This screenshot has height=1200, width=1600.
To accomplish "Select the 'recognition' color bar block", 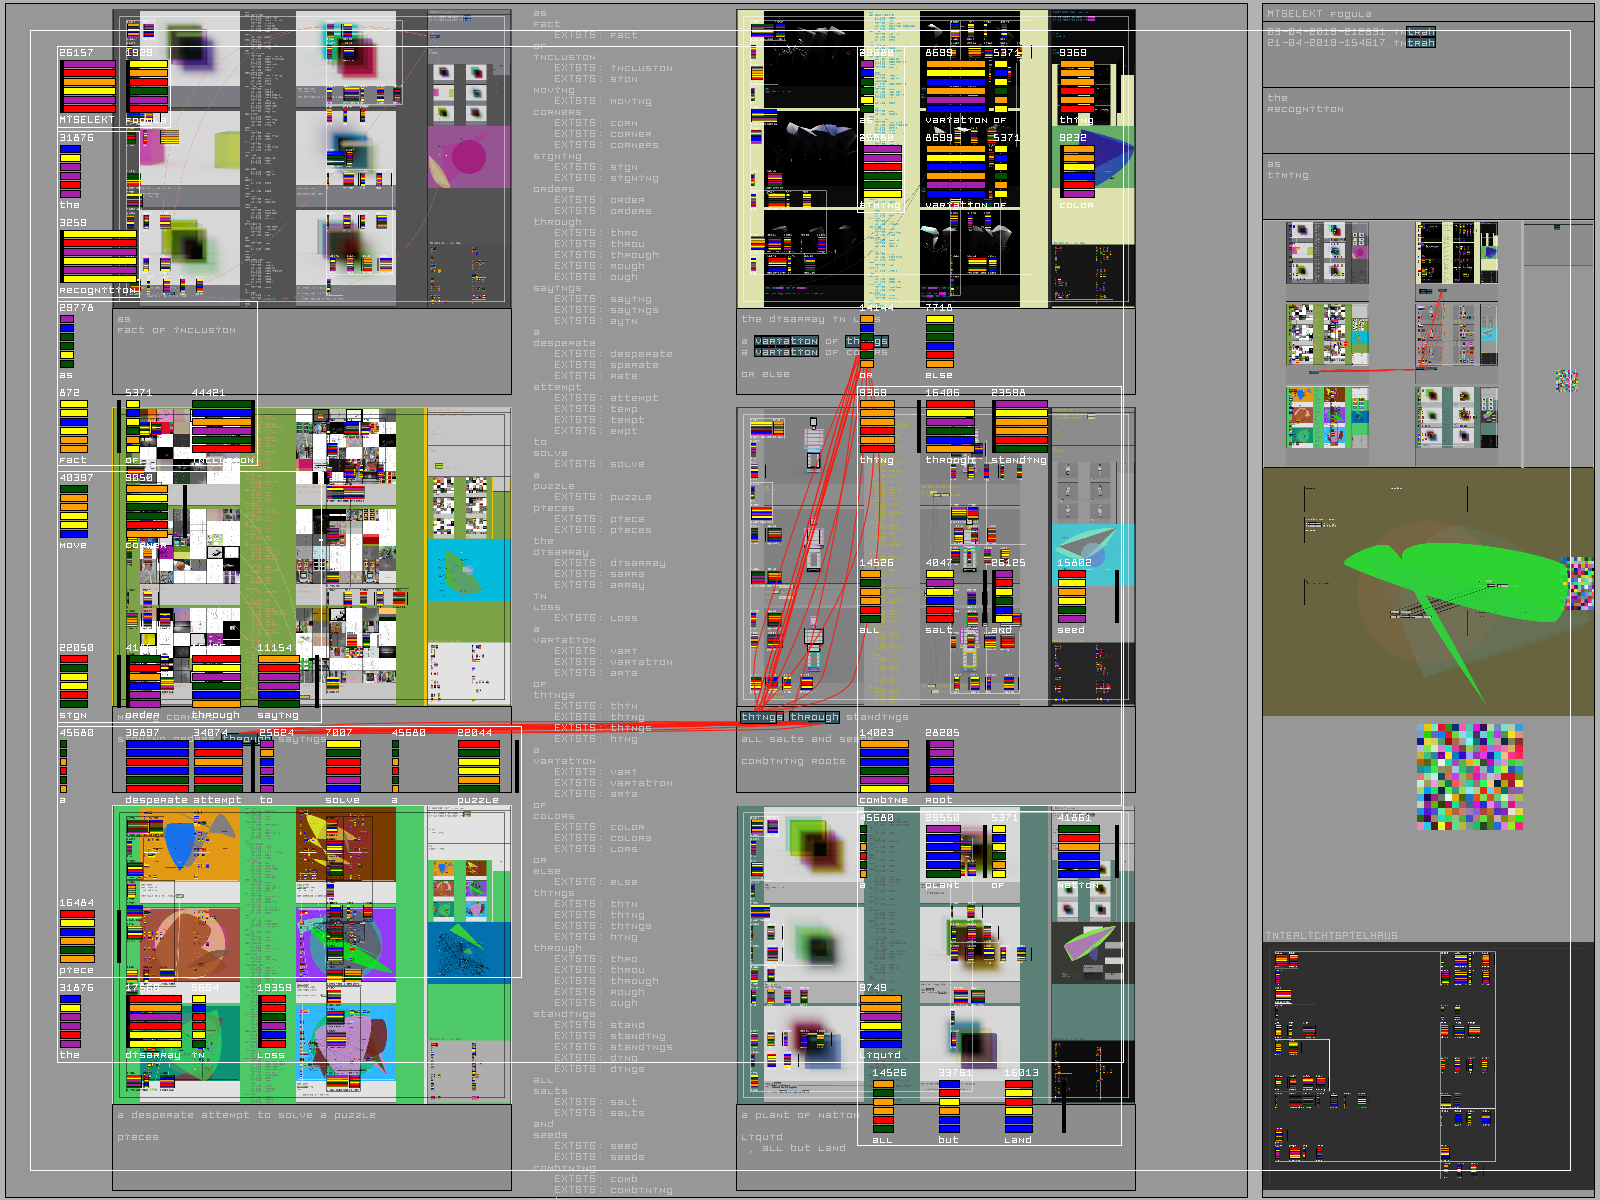I will pos(98,257).
